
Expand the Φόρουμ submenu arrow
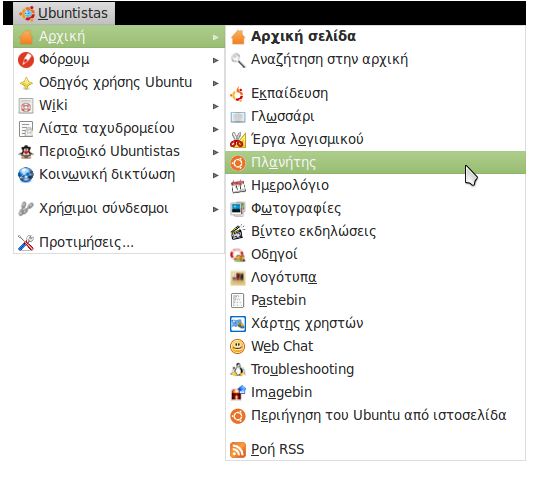pos(216,60)
